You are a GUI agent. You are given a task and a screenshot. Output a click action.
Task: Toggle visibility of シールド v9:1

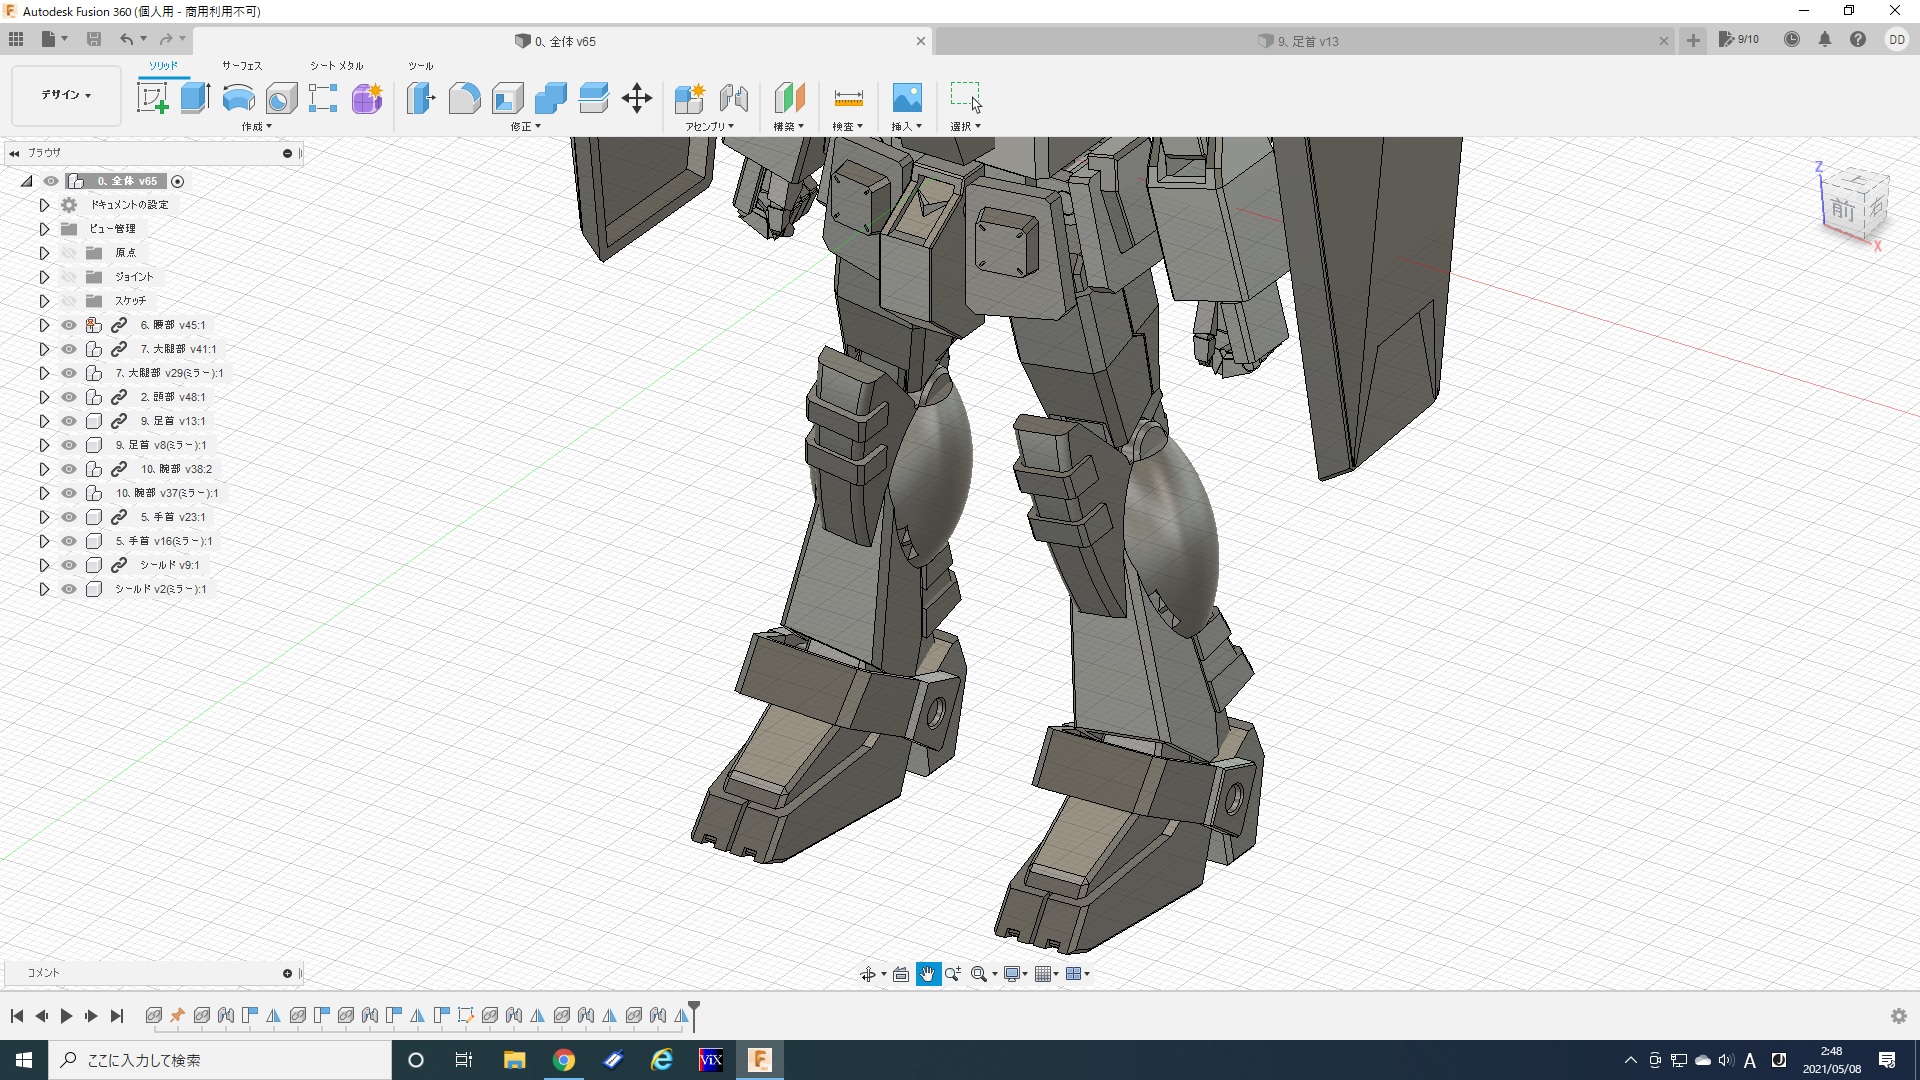point(69,565)
